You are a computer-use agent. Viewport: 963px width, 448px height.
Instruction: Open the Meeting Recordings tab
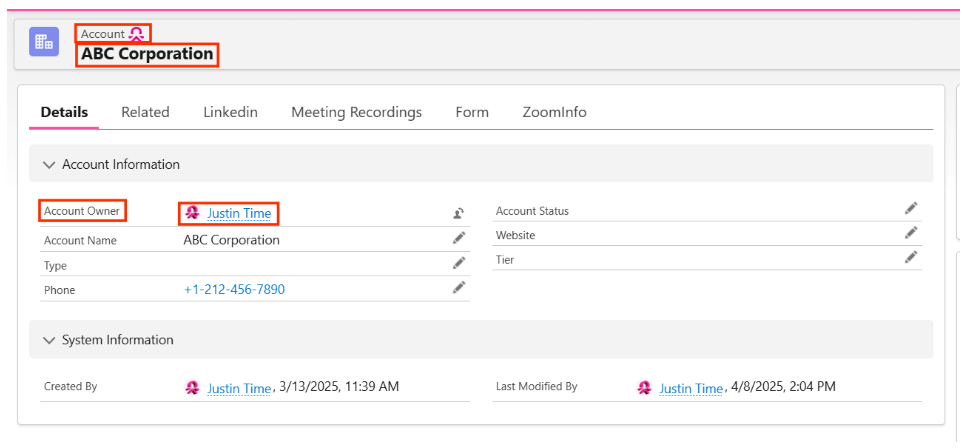pos(356,112)
